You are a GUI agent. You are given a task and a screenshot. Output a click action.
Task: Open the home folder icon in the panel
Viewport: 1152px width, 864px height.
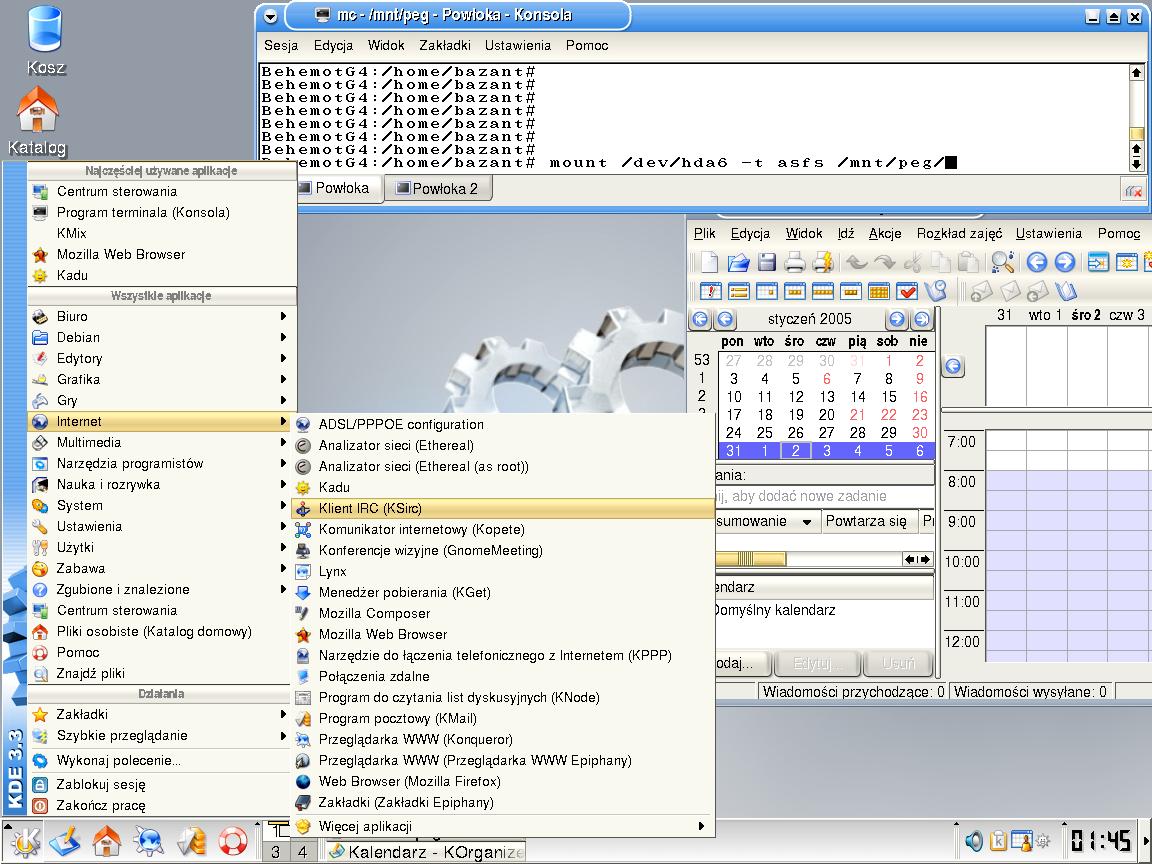[107, 840]
